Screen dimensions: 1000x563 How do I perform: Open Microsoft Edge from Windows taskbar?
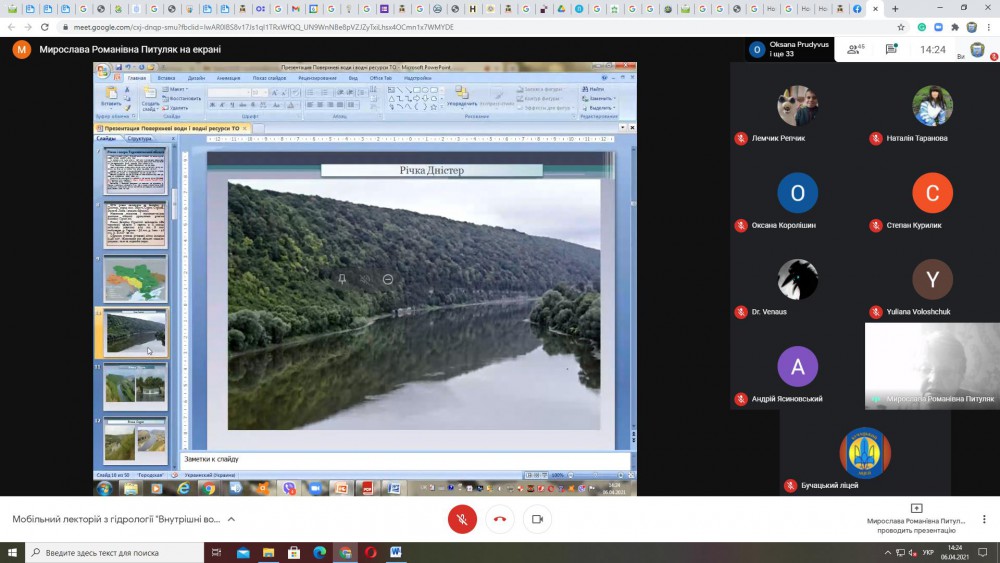click(320, 552)
